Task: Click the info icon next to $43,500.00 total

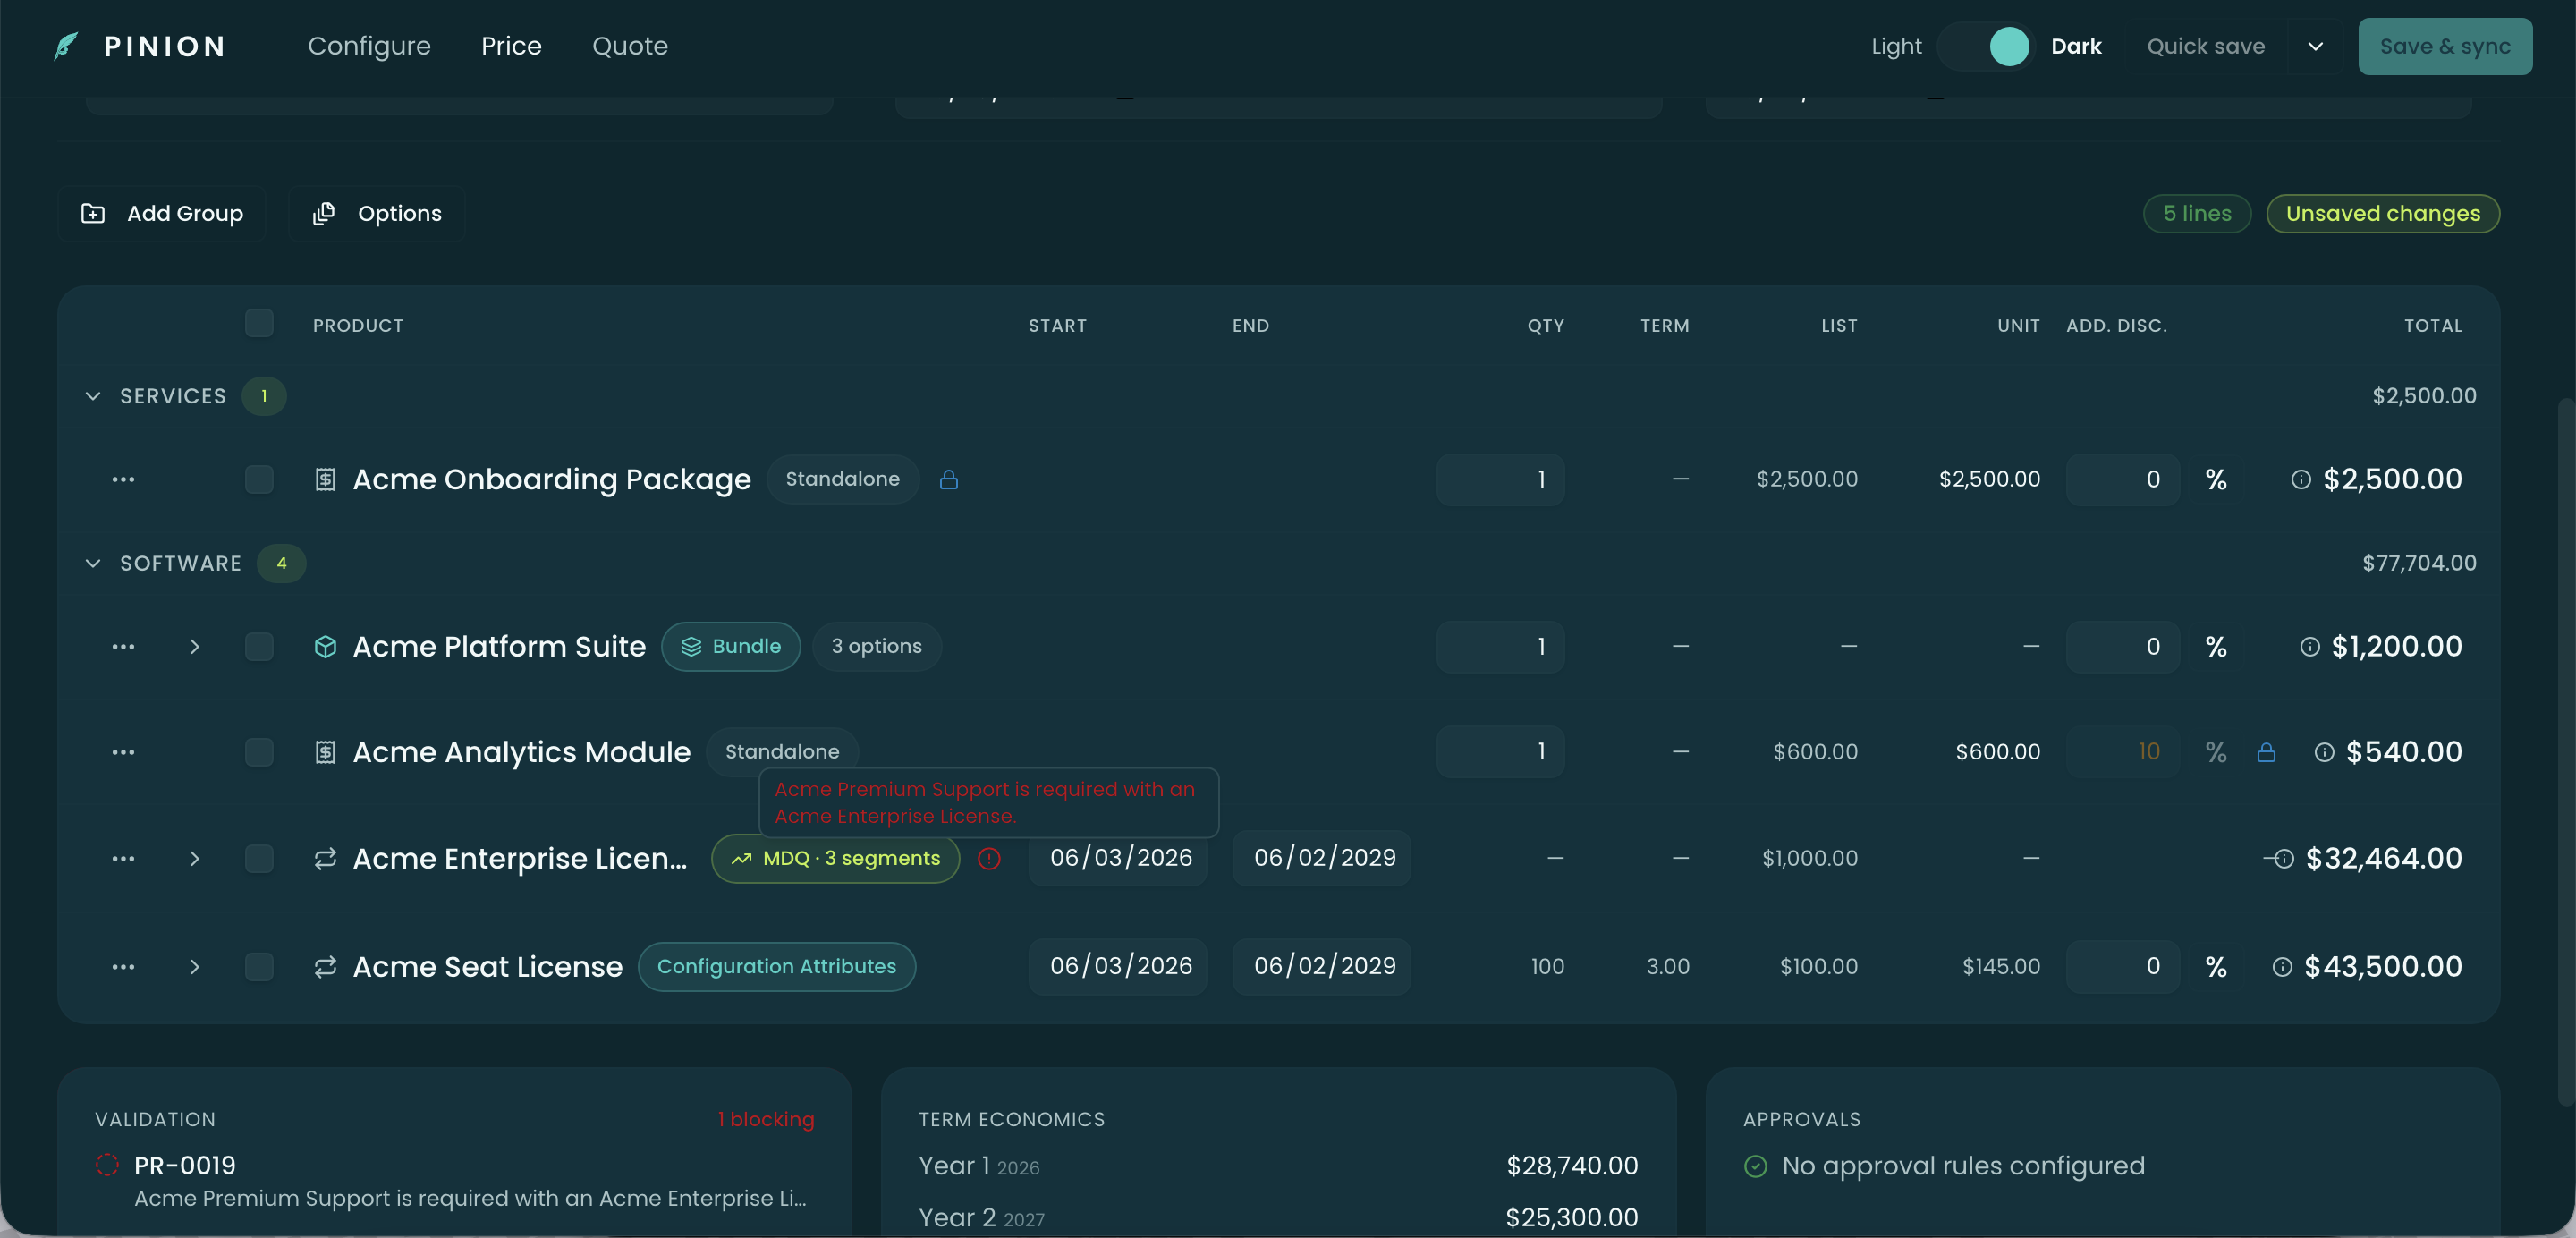Action: tap(2282, 966)
